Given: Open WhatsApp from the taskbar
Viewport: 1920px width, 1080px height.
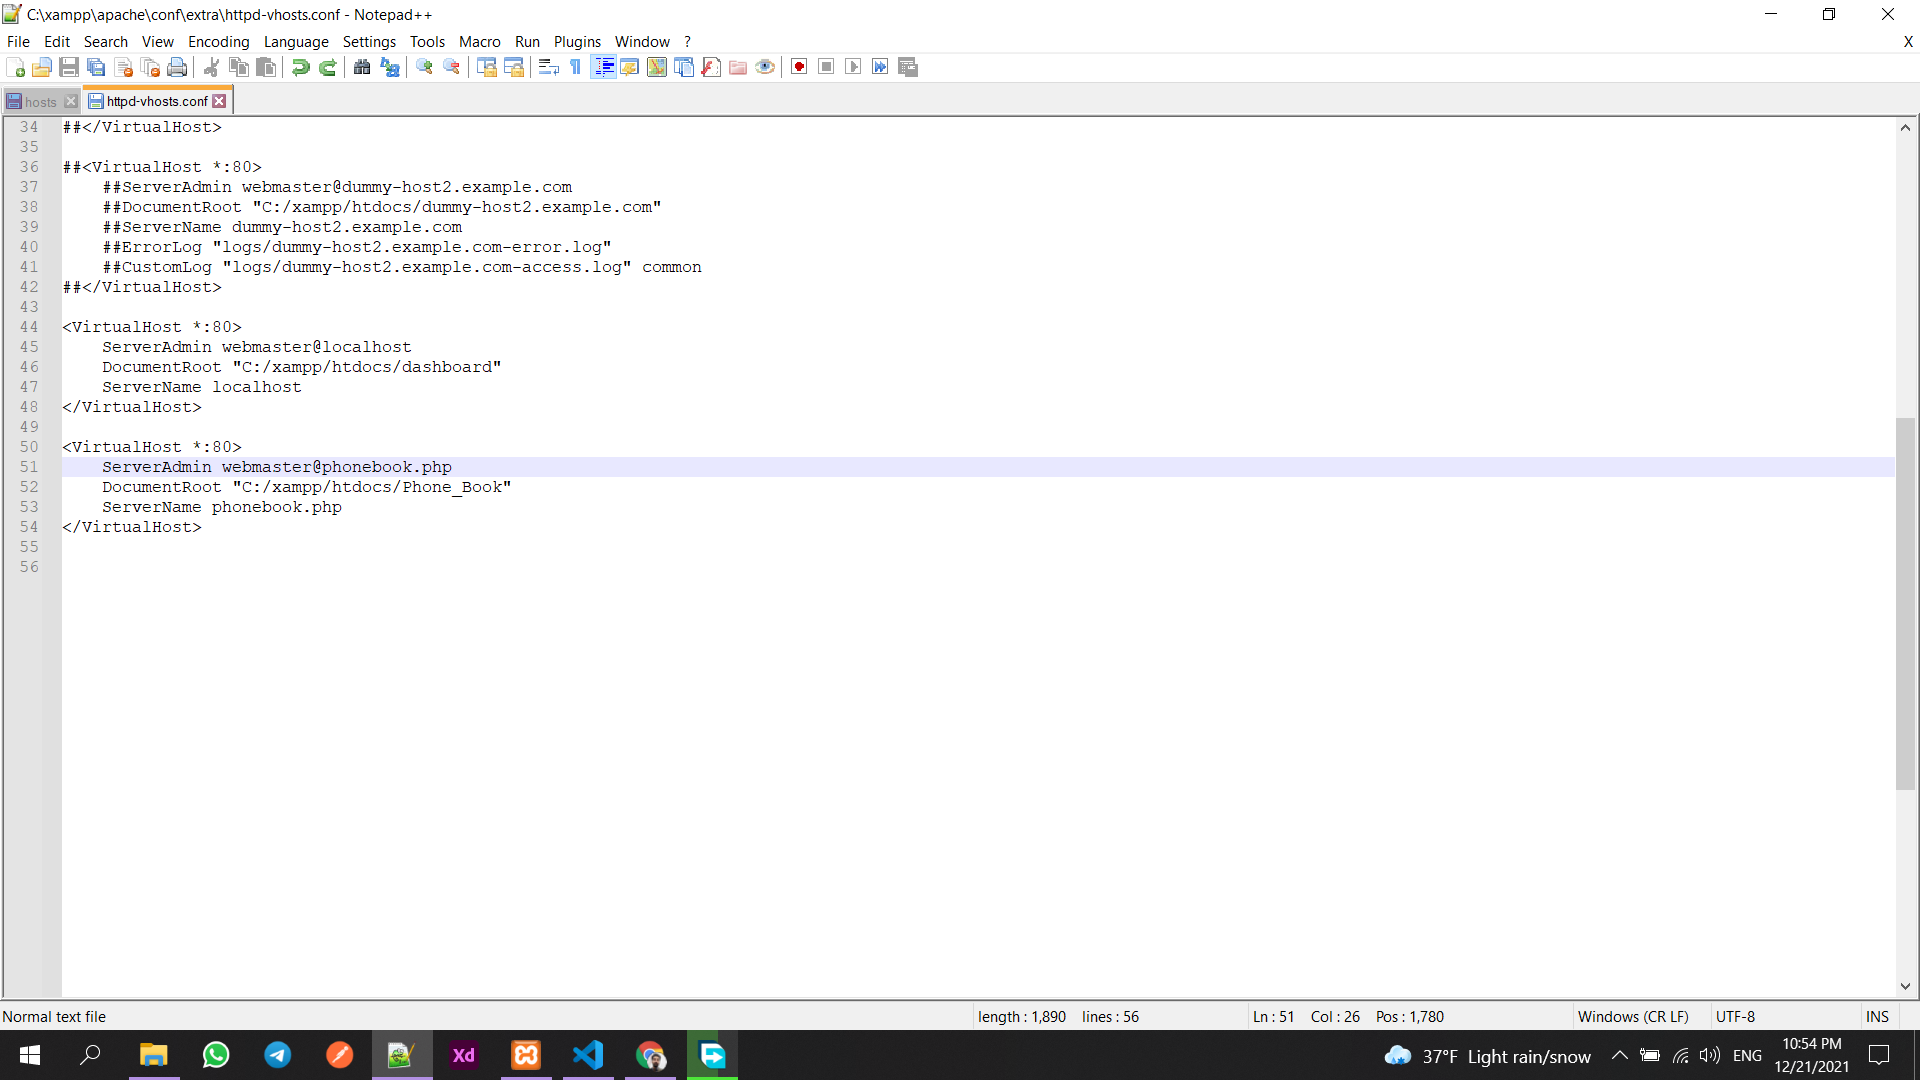Looking at the screenshot, I should point(216,1055).
